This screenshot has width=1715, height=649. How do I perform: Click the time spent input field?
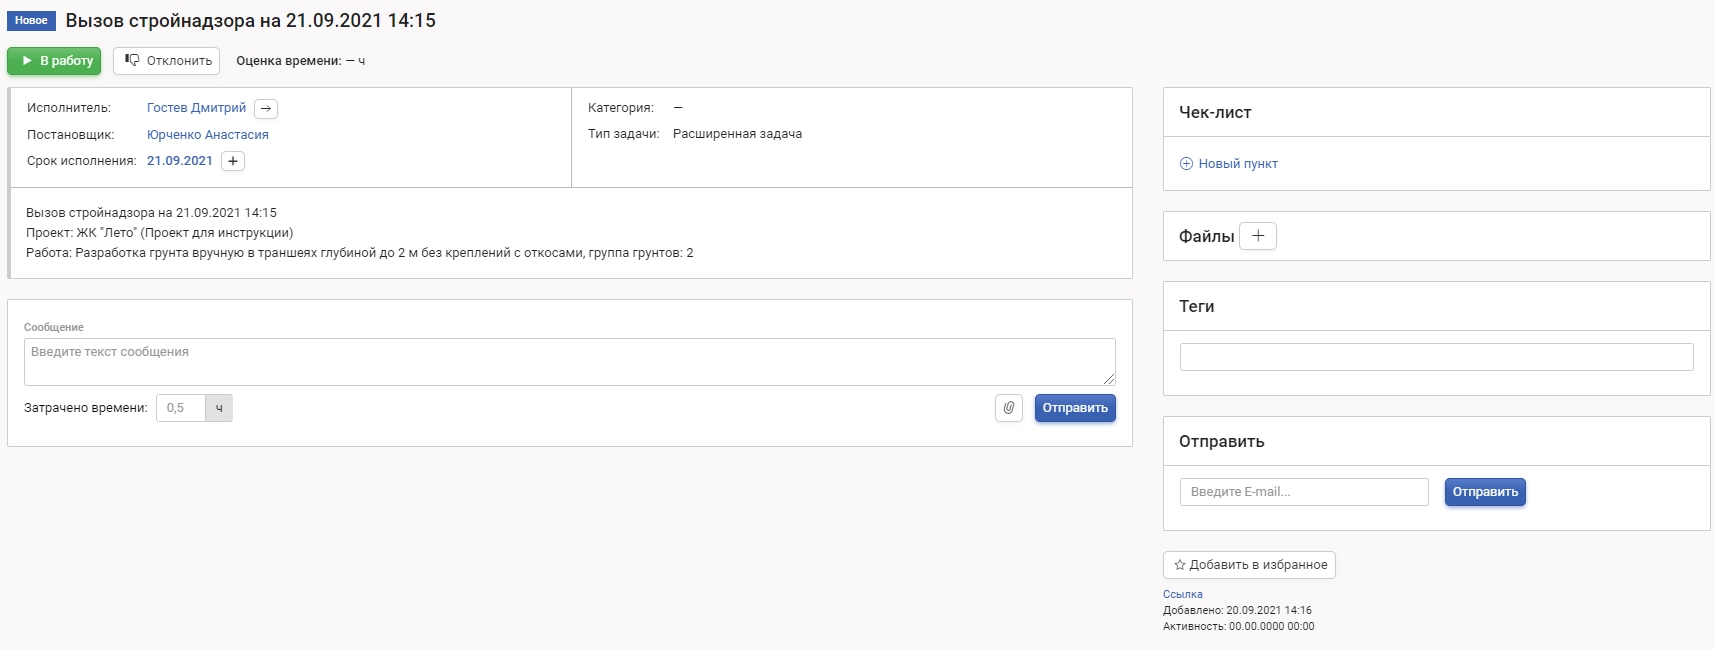click(181, 408)
